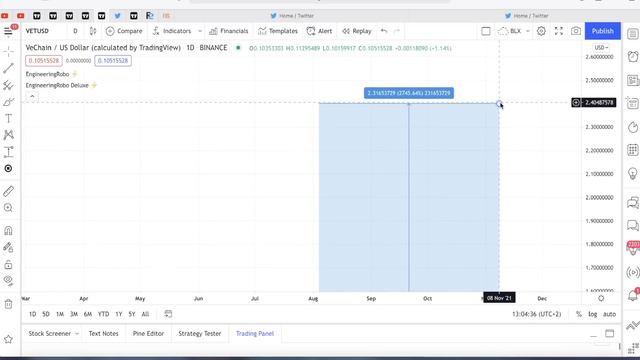This screenshot has height=360, width=640.
Task: Select the prediction and measurement tool
Action: 8,152
